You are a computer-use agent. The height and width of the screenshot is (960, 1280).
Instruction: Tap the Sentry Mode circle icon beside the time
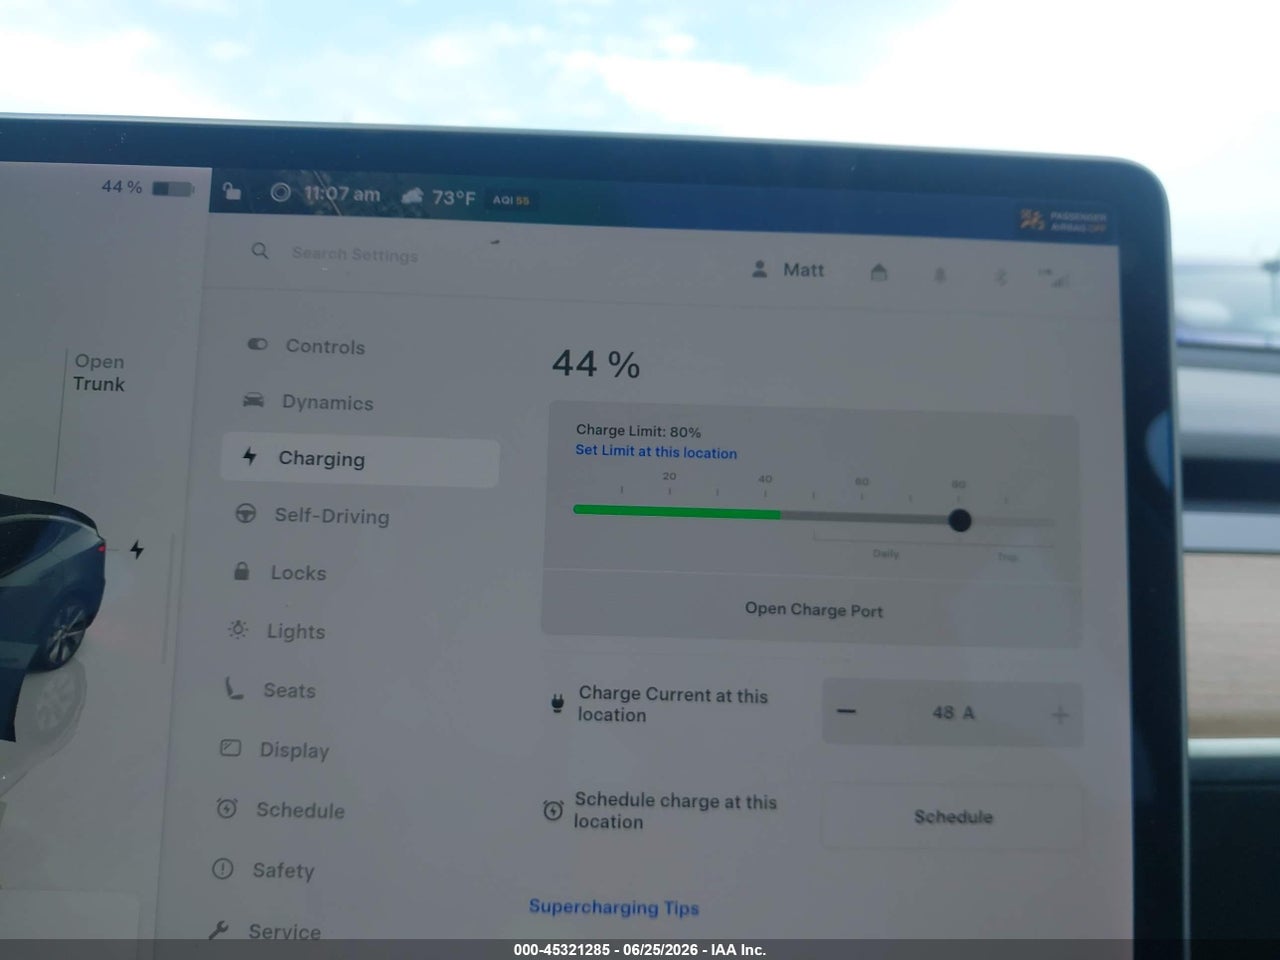coord(281,192)
